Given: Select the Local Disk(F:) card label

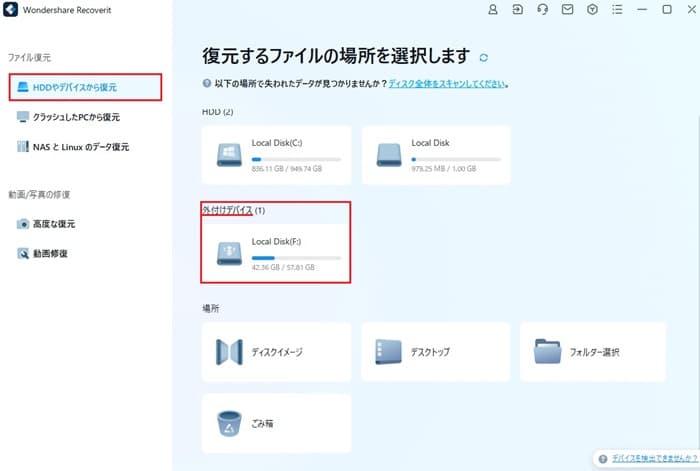Looking at the screenshot, I should [276, 242].
